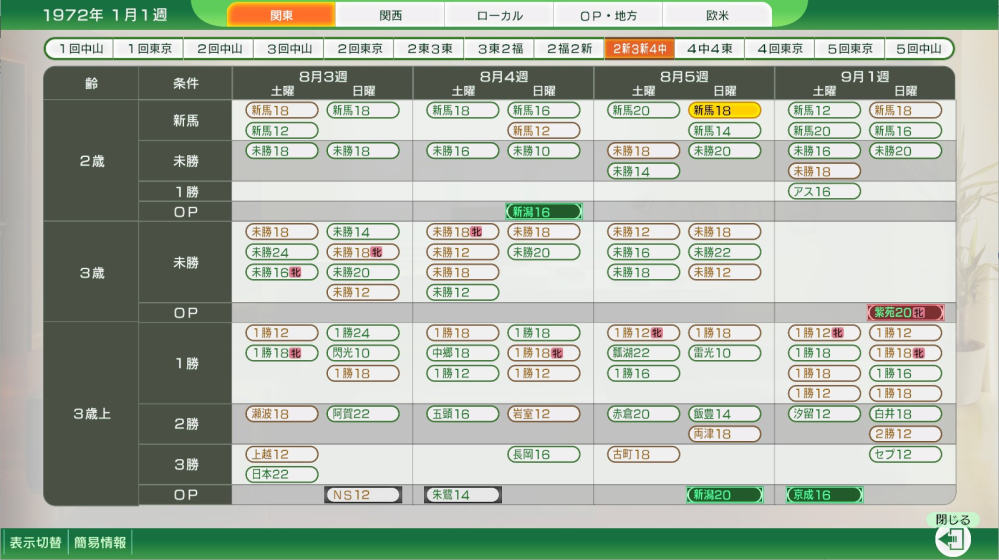
Task: Select the active 2新3新4中 meeting tab
Action: pyautogui.click(x=640, y=48)
